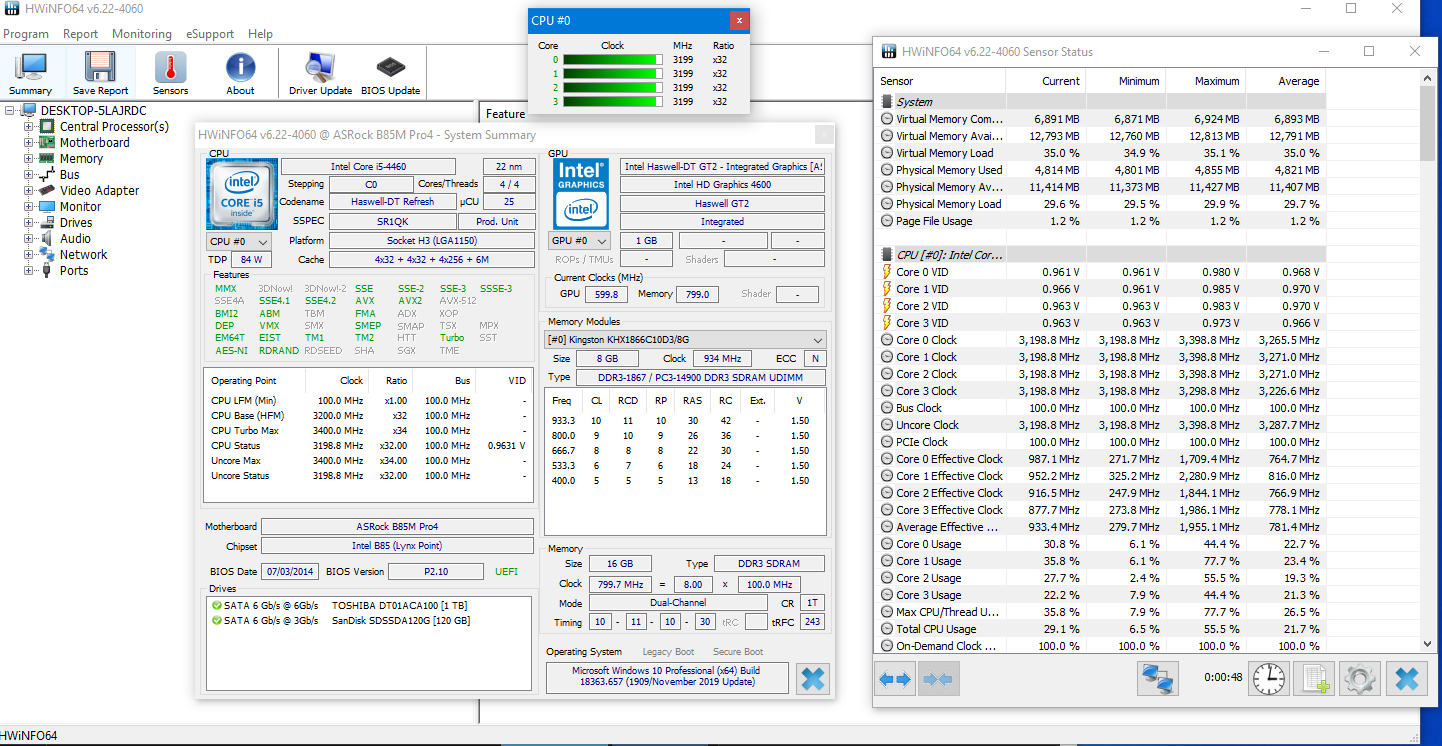The height and width of the screenshot is (746, 1442).
Task: Click the TOSHIBA drive green check icon
Action: (x=216, y=606)
